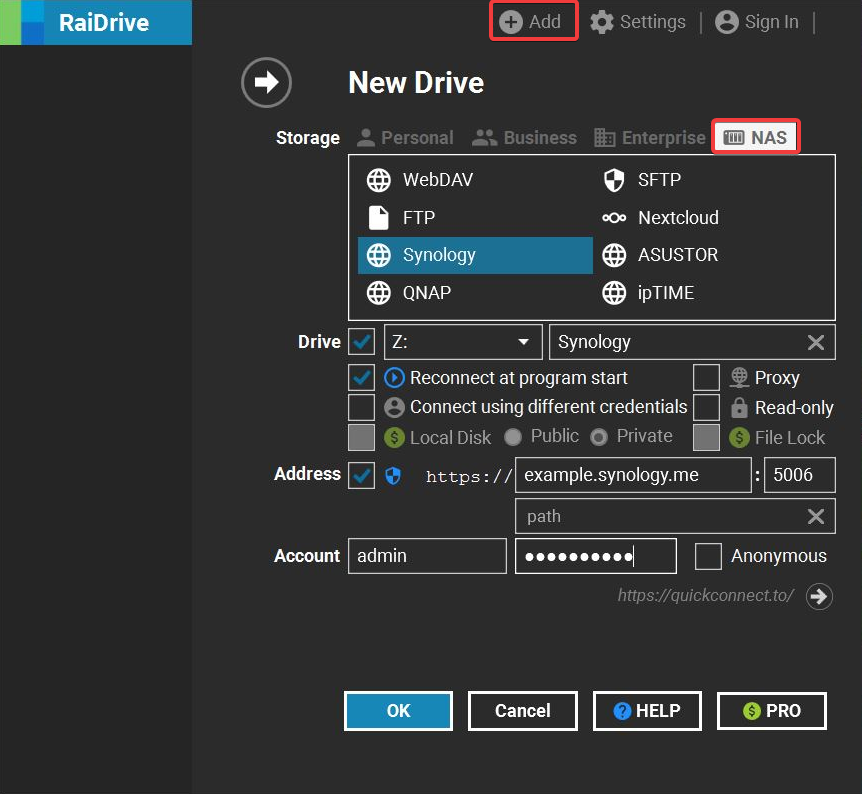Switch to the Personal storage tab
Image resolution: width=862 pixels, height=794 pixels.
pos(405,137)
